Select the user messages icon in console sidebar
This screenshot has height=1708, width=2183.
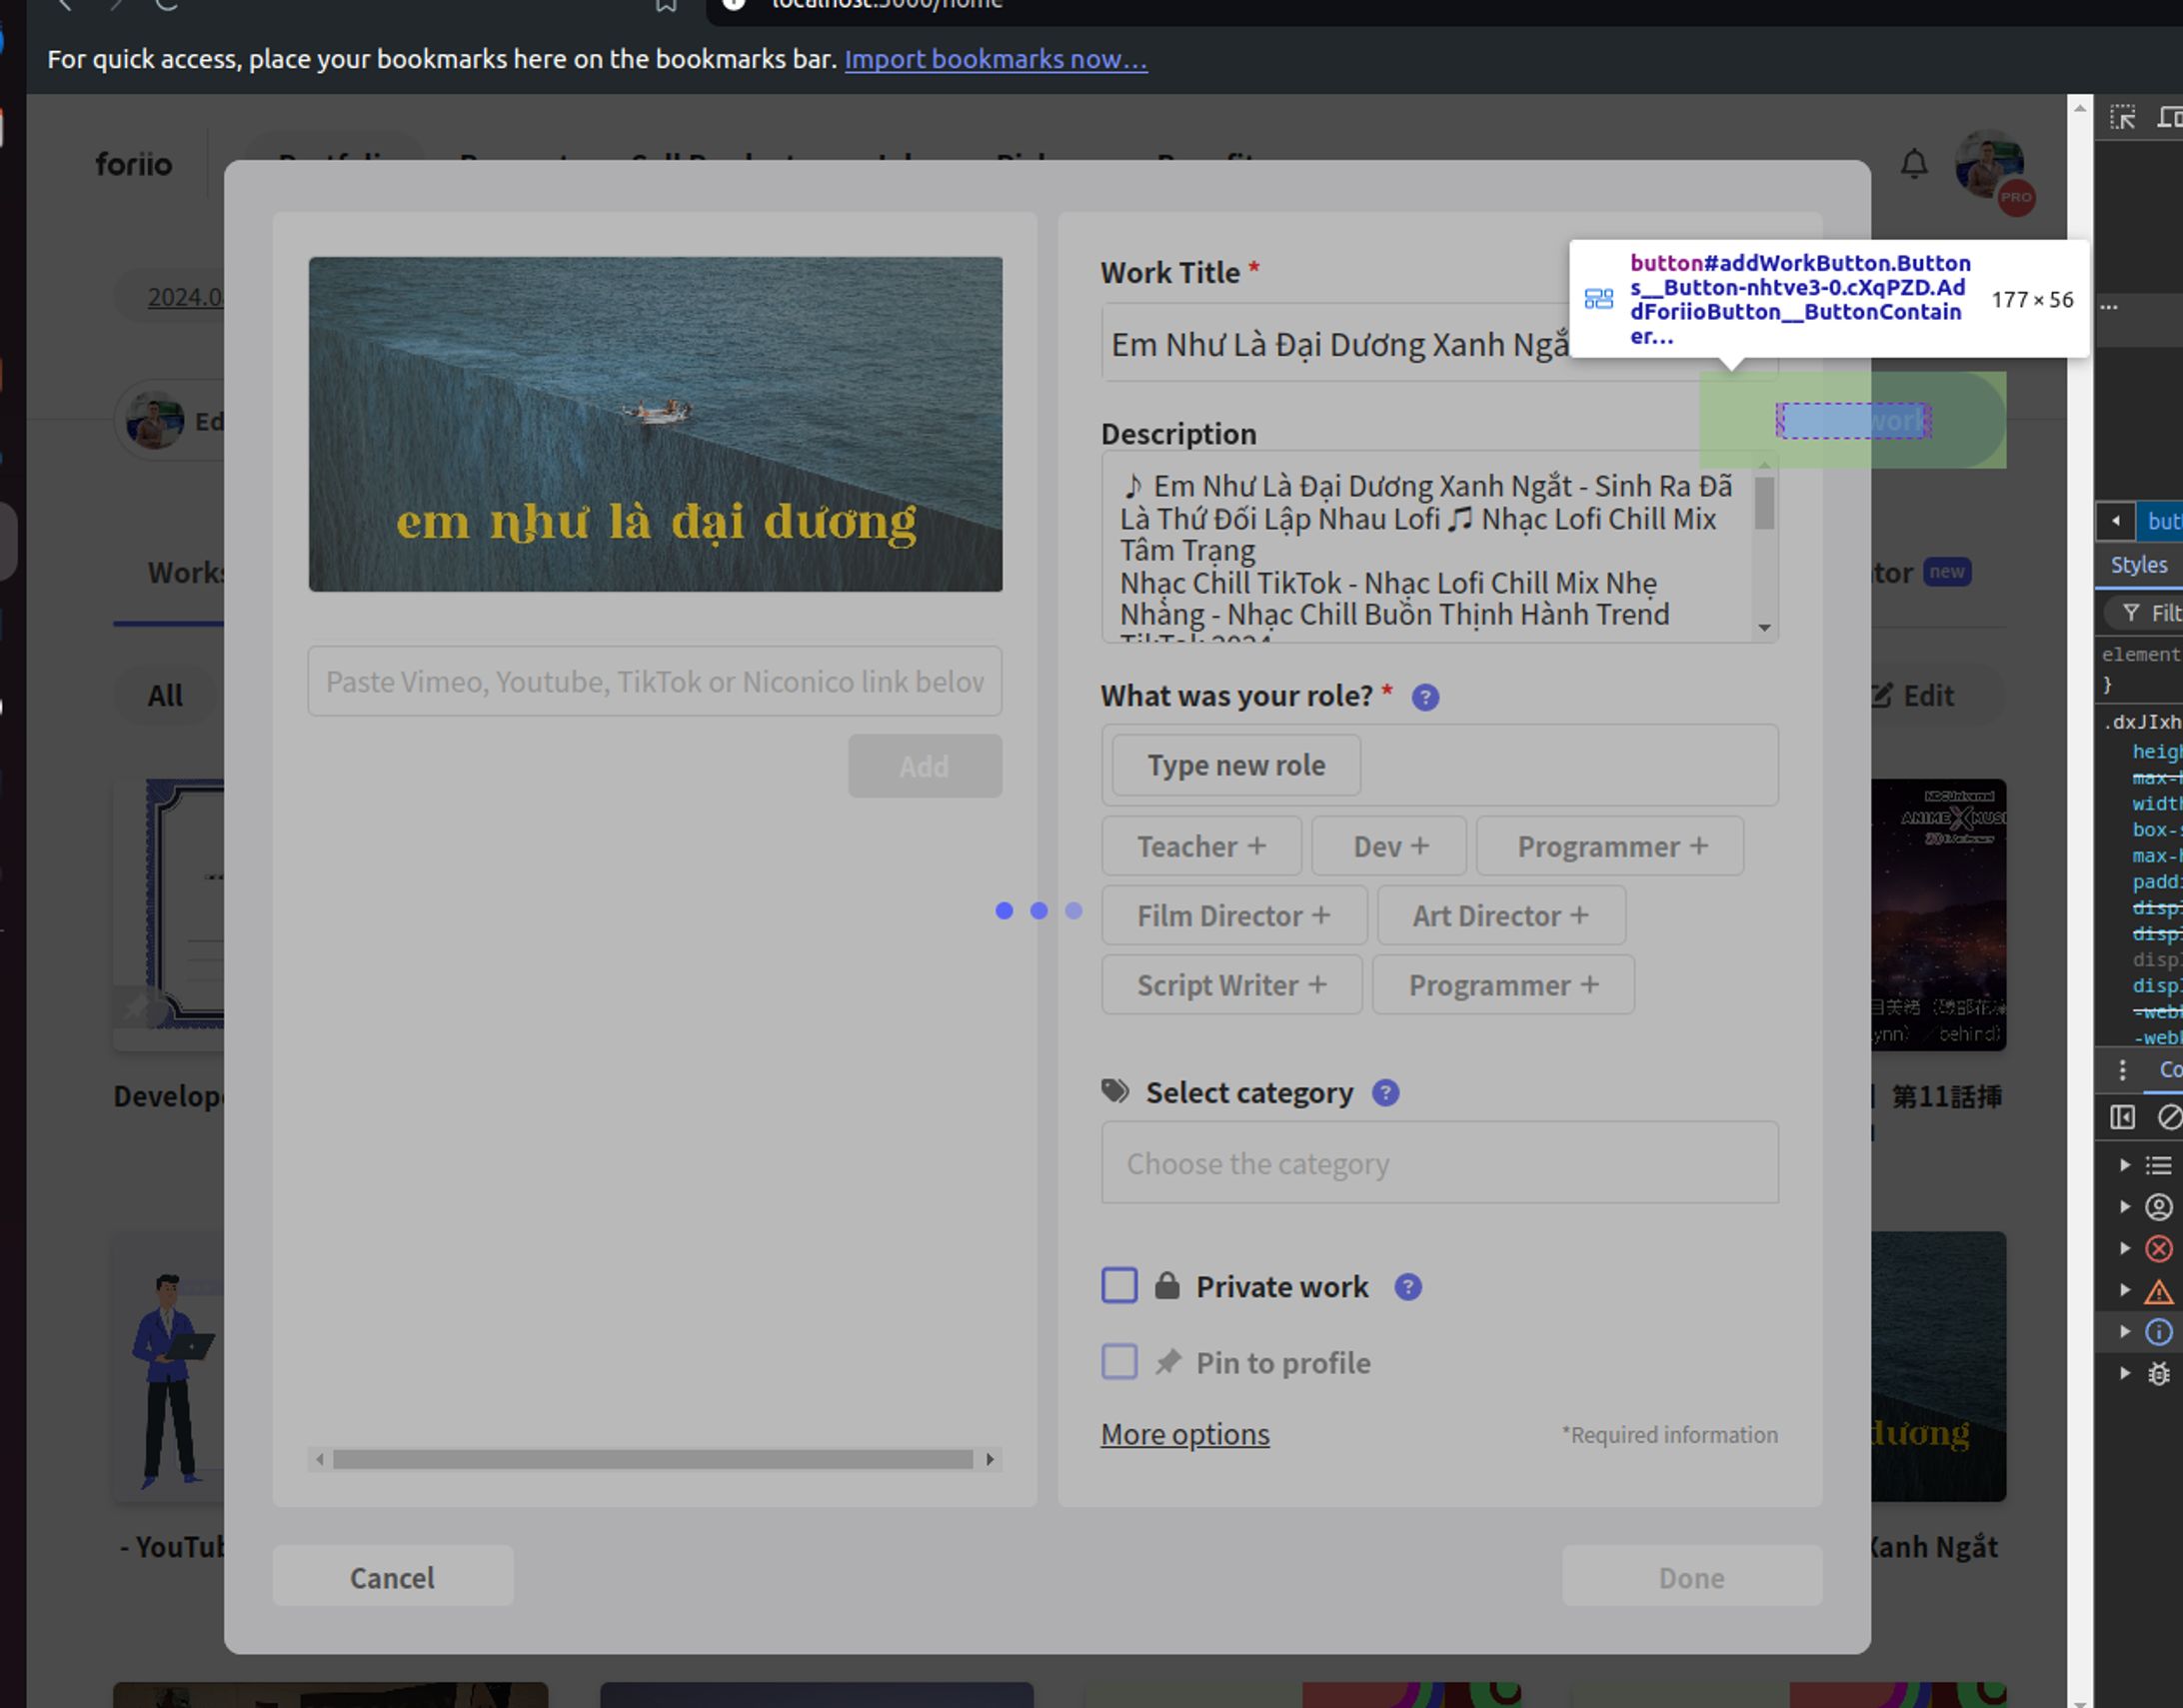click(x=2159, y=1207)
